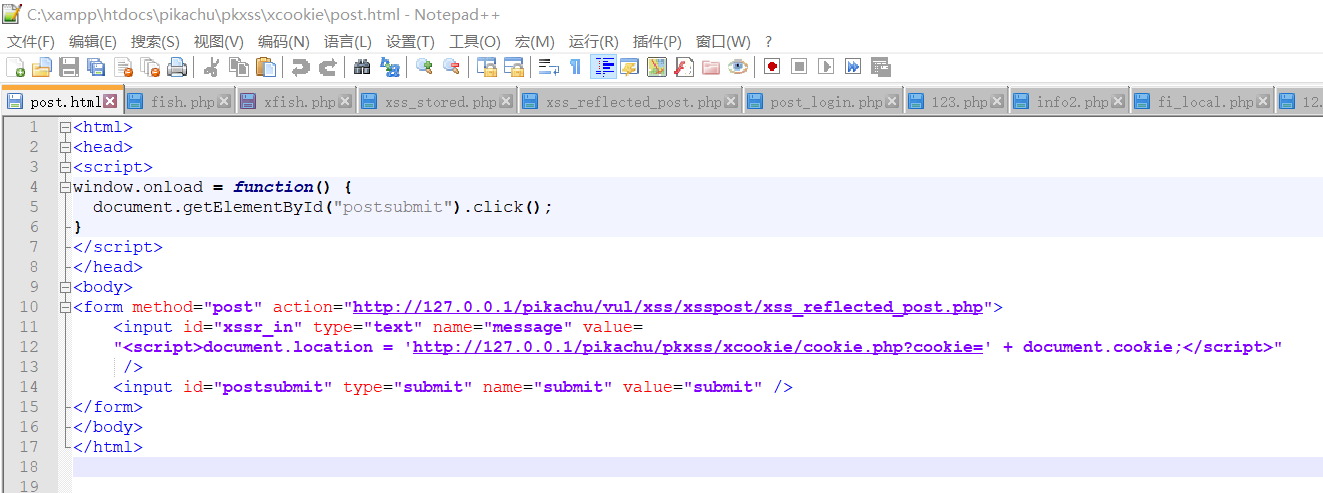This screenshot has height=493, width=1323.
Task: Open the 工具(O) menu
Action: [x=474, y=41]
